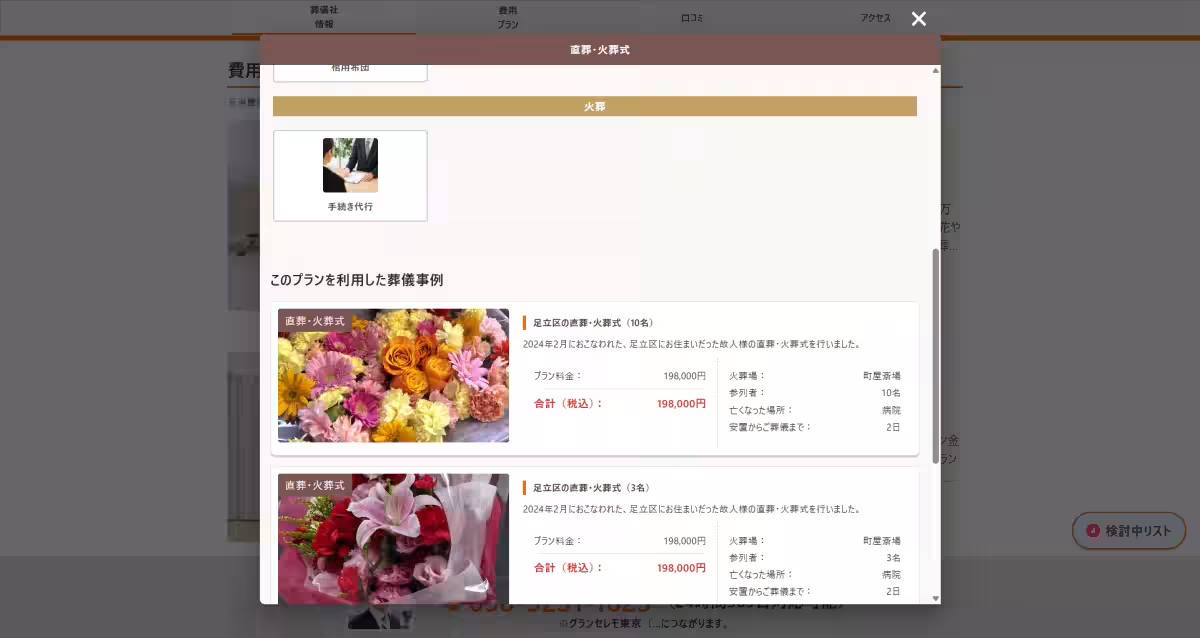Open the red lily bouquet case image
The width and height of the screenshot is (1200, 638).
(393, 539)
